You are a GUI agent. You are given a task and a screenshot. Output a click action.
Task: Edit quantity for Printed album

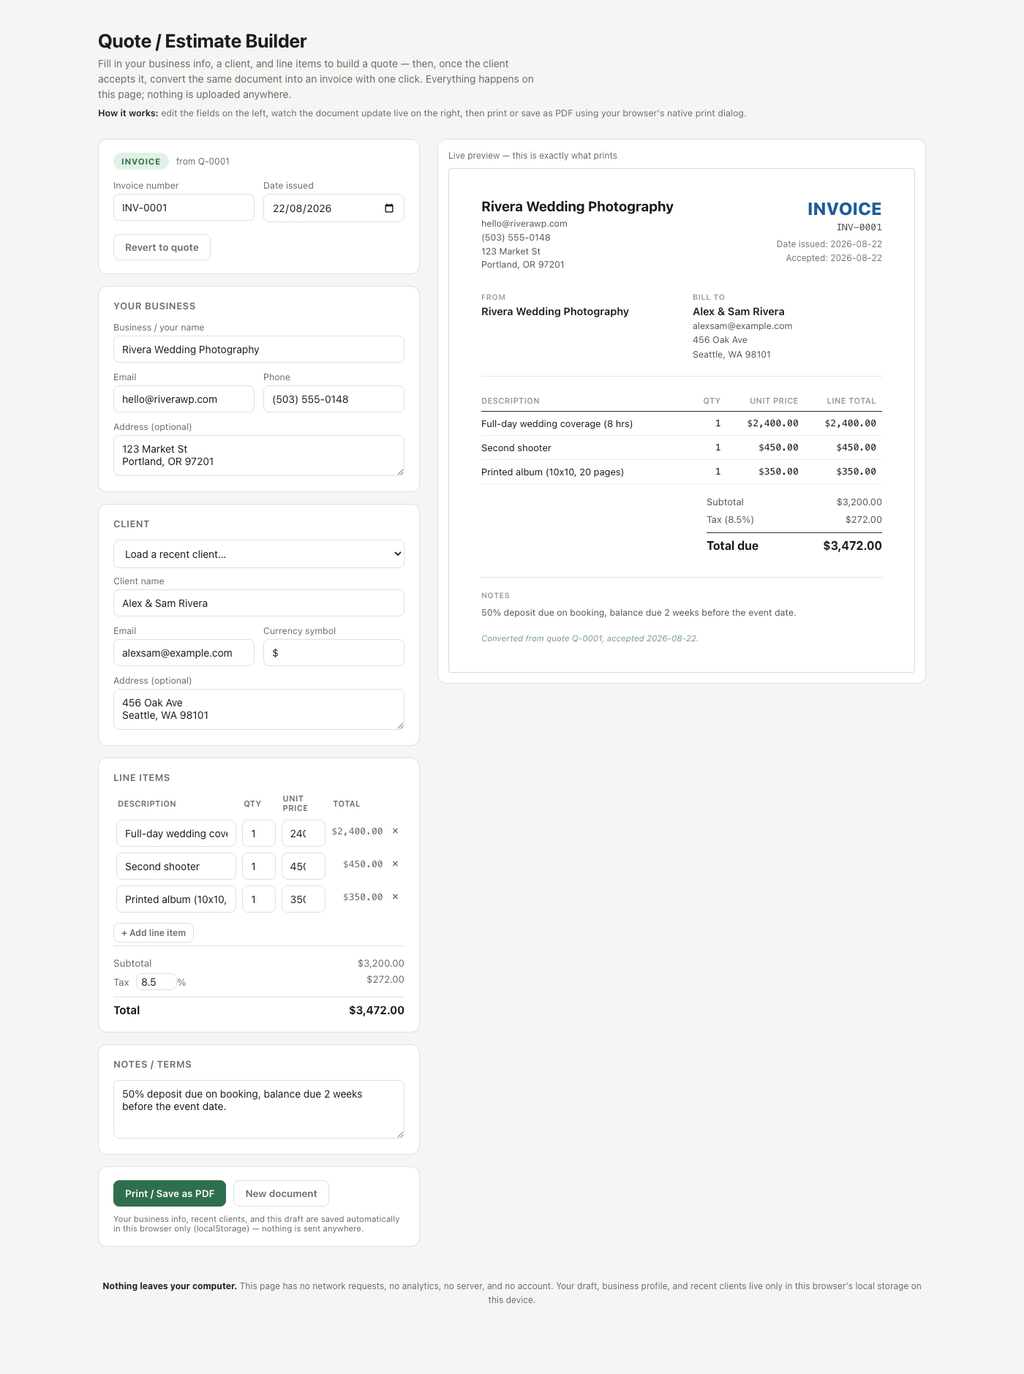click(x=259, y=899)
